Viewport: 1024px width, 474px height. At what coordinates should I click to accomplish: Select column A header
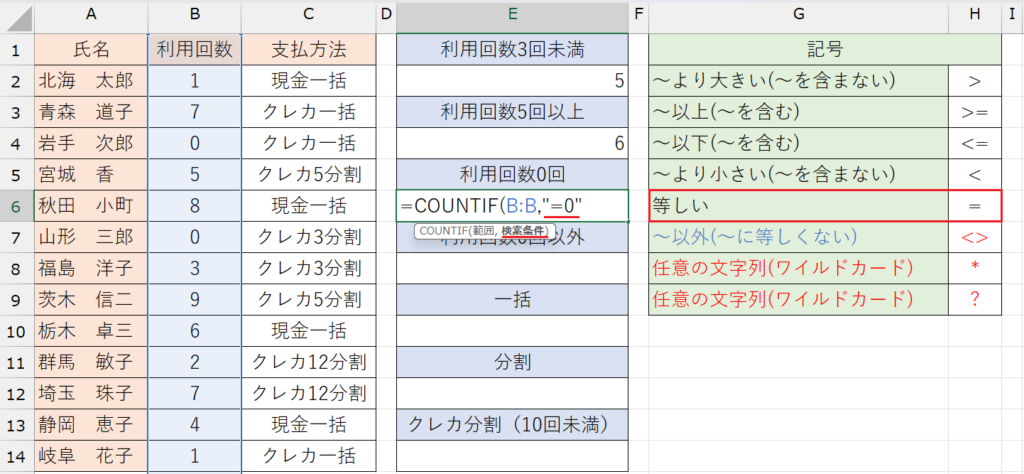click(x=91, y=16)
